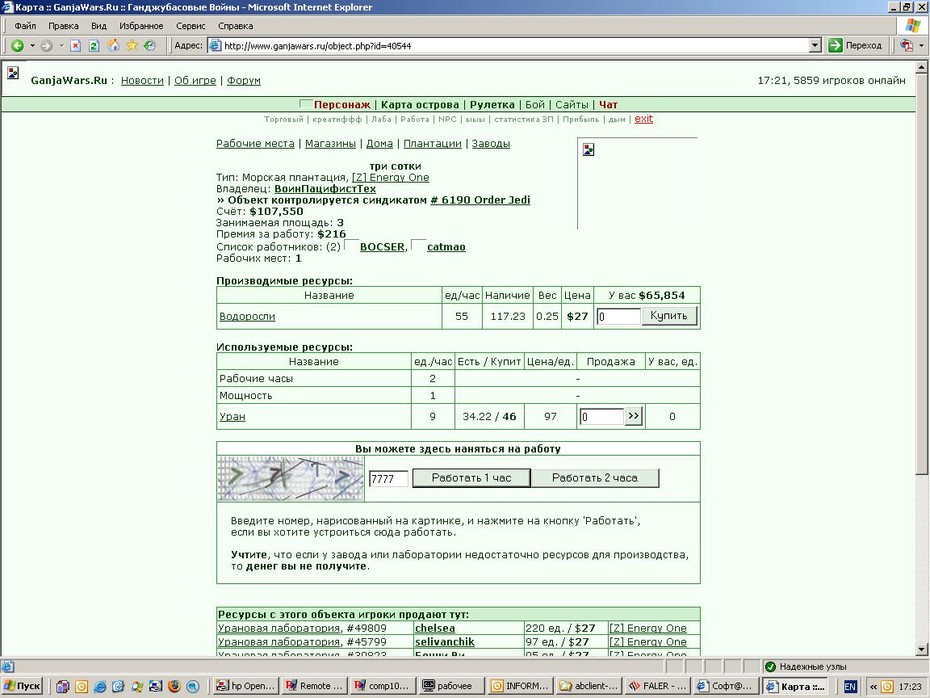This screenshot has width=930, height=698.
Task: Click the captcha image
Action: (x=291, y=479)
